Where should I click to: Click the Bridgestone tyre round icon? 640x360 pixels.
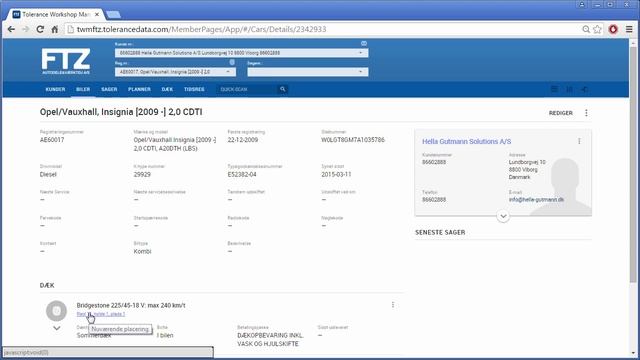(x=56, y=311)
